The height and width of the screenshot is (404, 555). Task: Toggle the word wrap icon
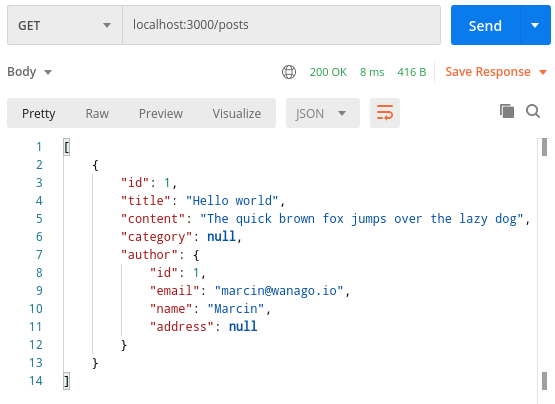pyautogui.click(x=385, y=113)
